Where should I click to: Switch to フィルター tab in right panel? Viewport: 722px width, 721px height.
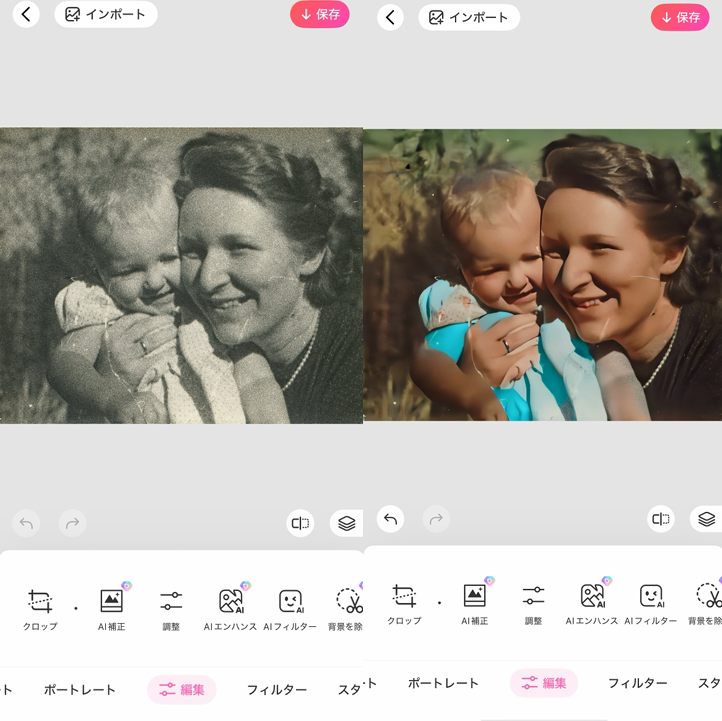637,683
